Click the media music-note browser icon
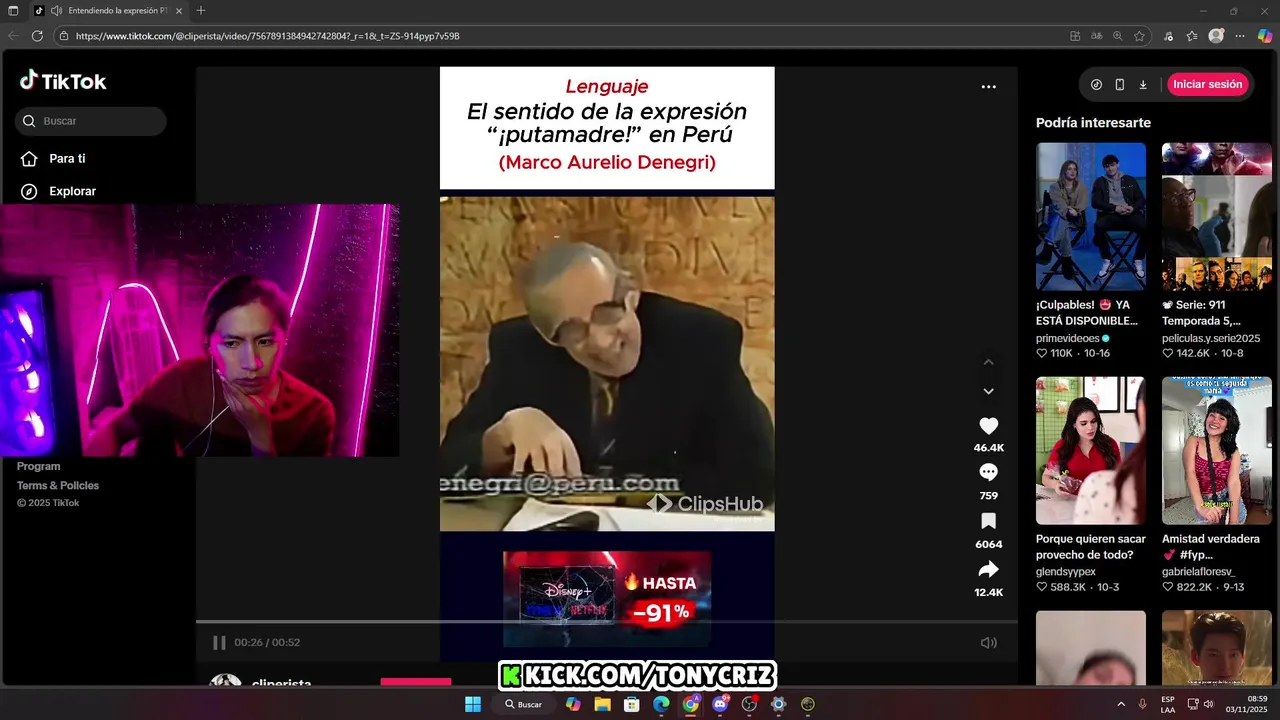Viewport: 1280px width, 720px height. [x=1168, y=36]
